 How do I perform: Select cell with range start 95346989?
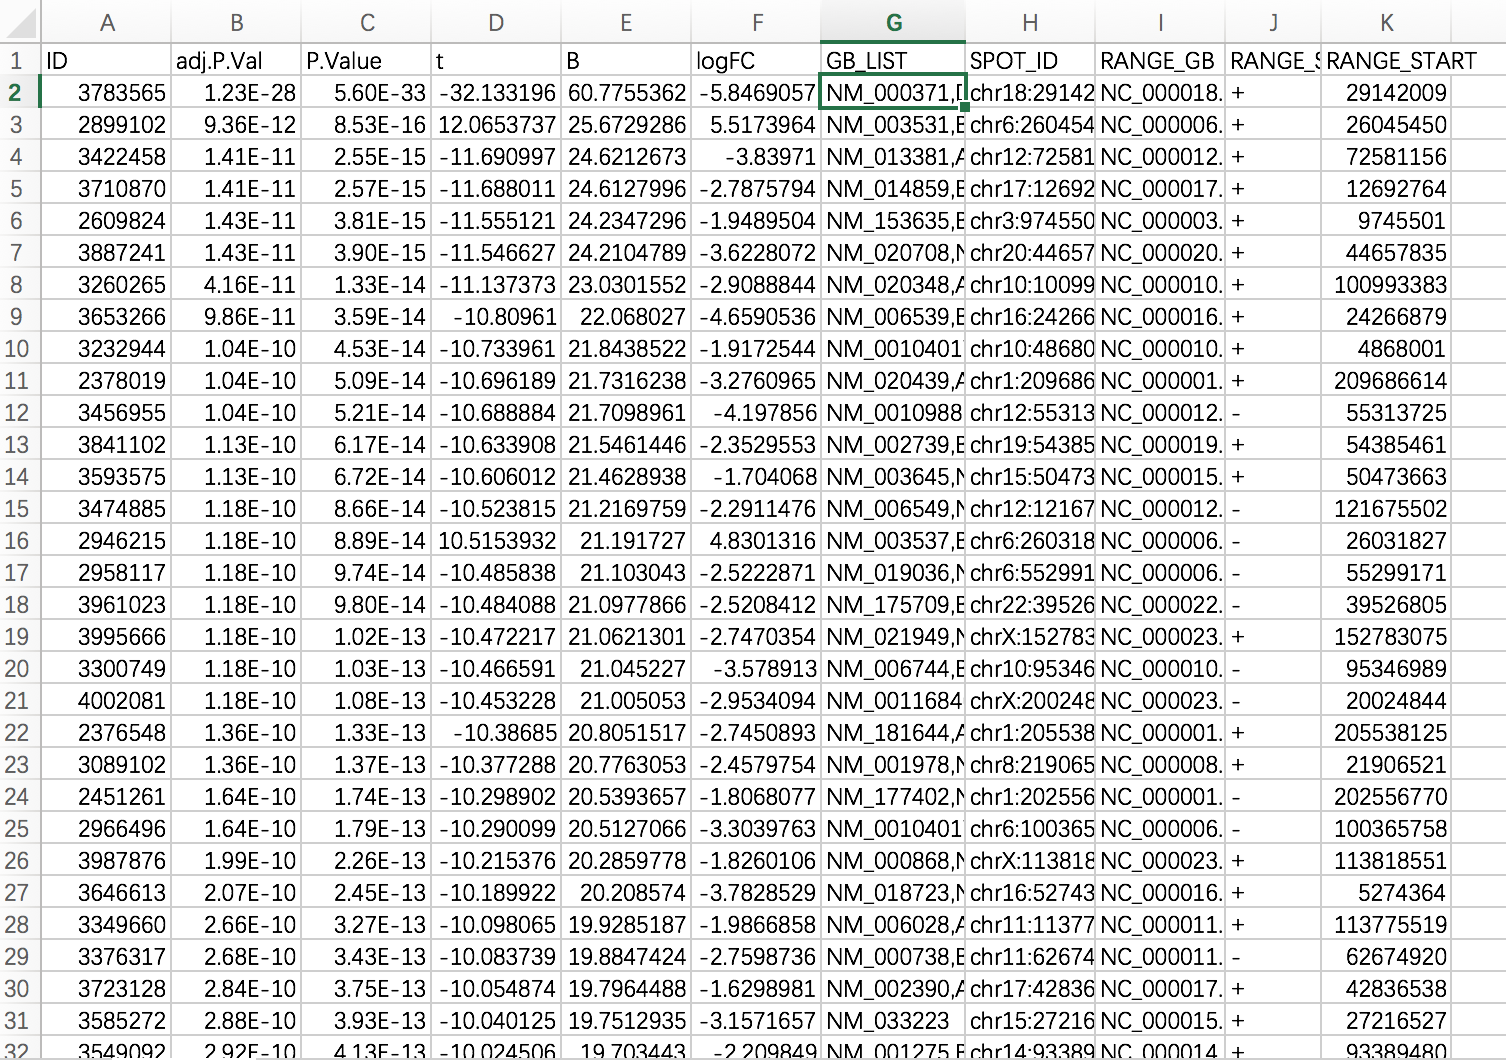click(1386, 668)
